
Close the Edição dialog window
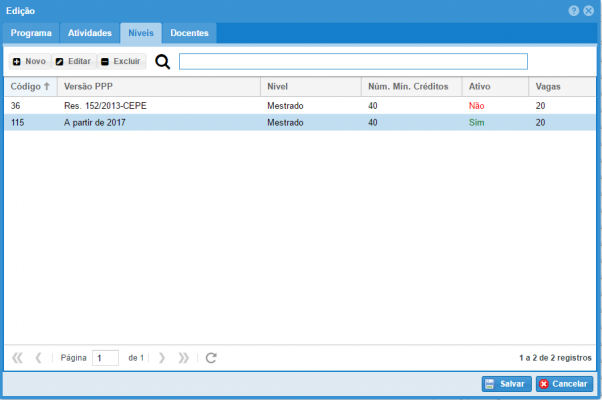589,10
